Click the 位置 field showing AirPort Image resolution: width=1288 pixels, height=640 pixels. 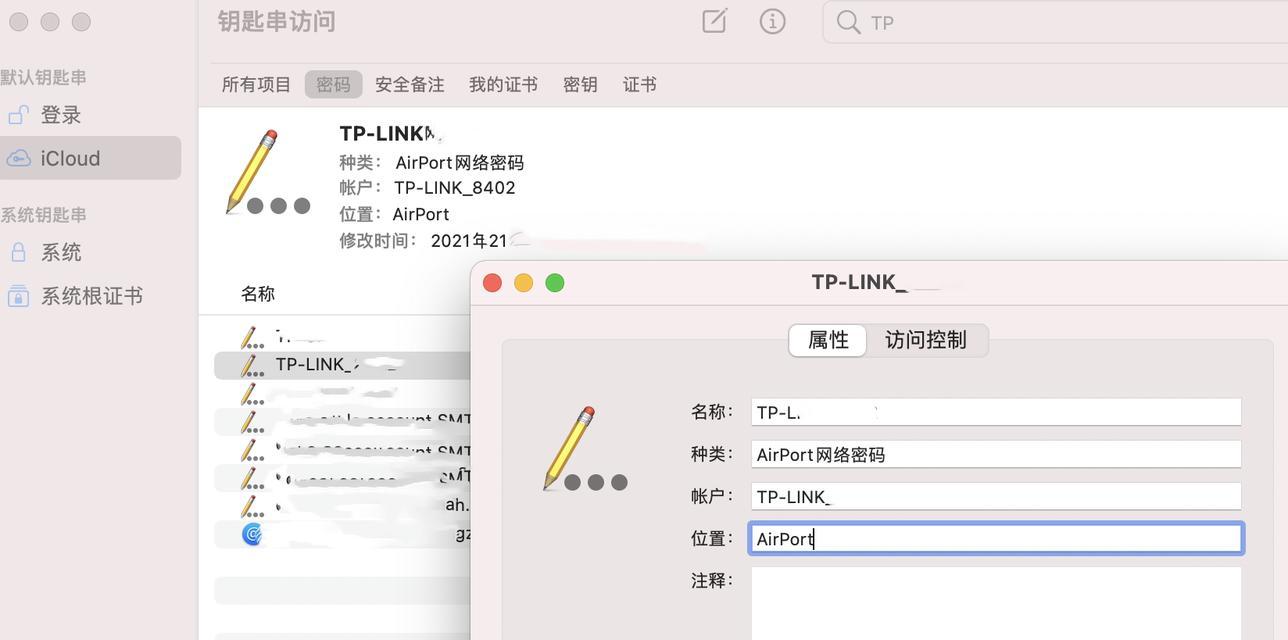point(996,538)
